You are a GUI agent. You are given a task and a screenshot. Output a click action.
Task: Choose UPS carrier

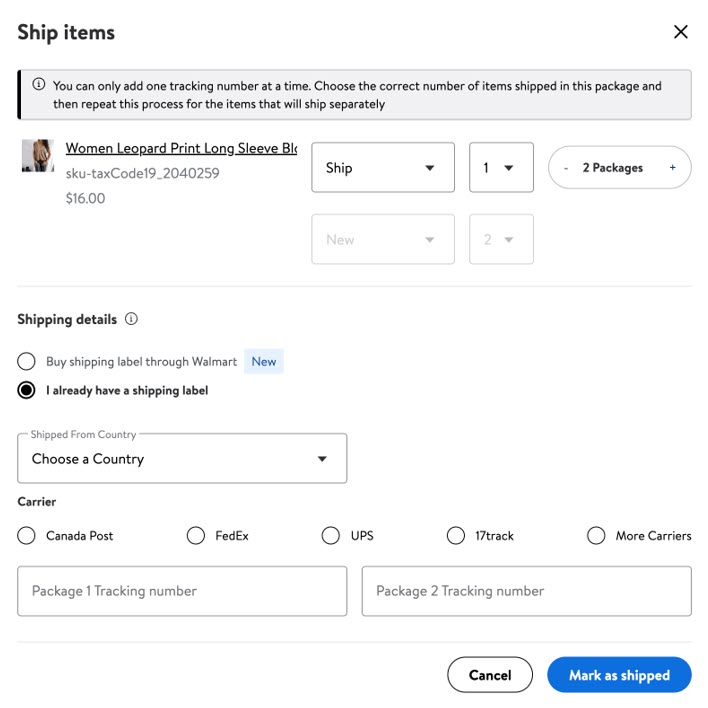click(x=331, y=536)
